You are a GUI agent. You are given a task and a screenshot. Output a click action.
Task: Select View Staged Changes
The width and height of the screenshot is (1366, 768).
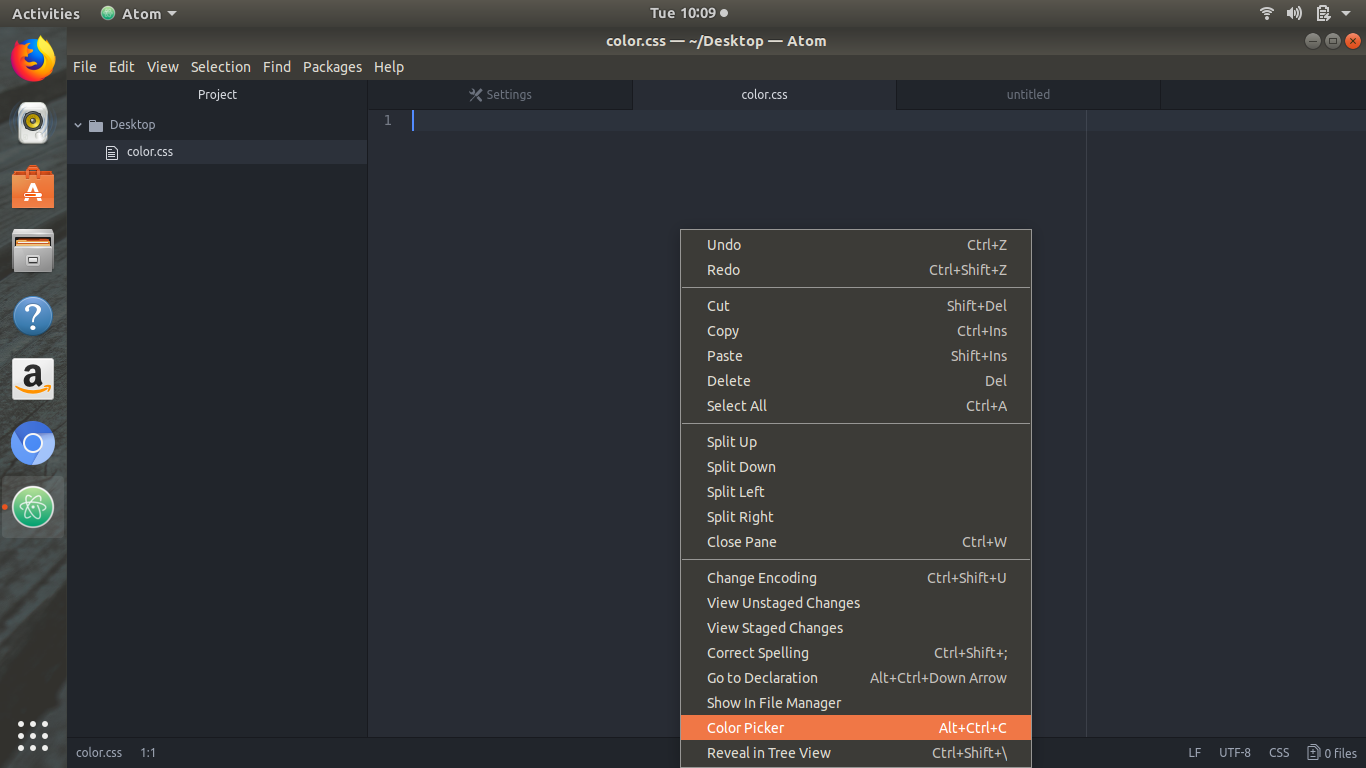click(x=856, y=628)
